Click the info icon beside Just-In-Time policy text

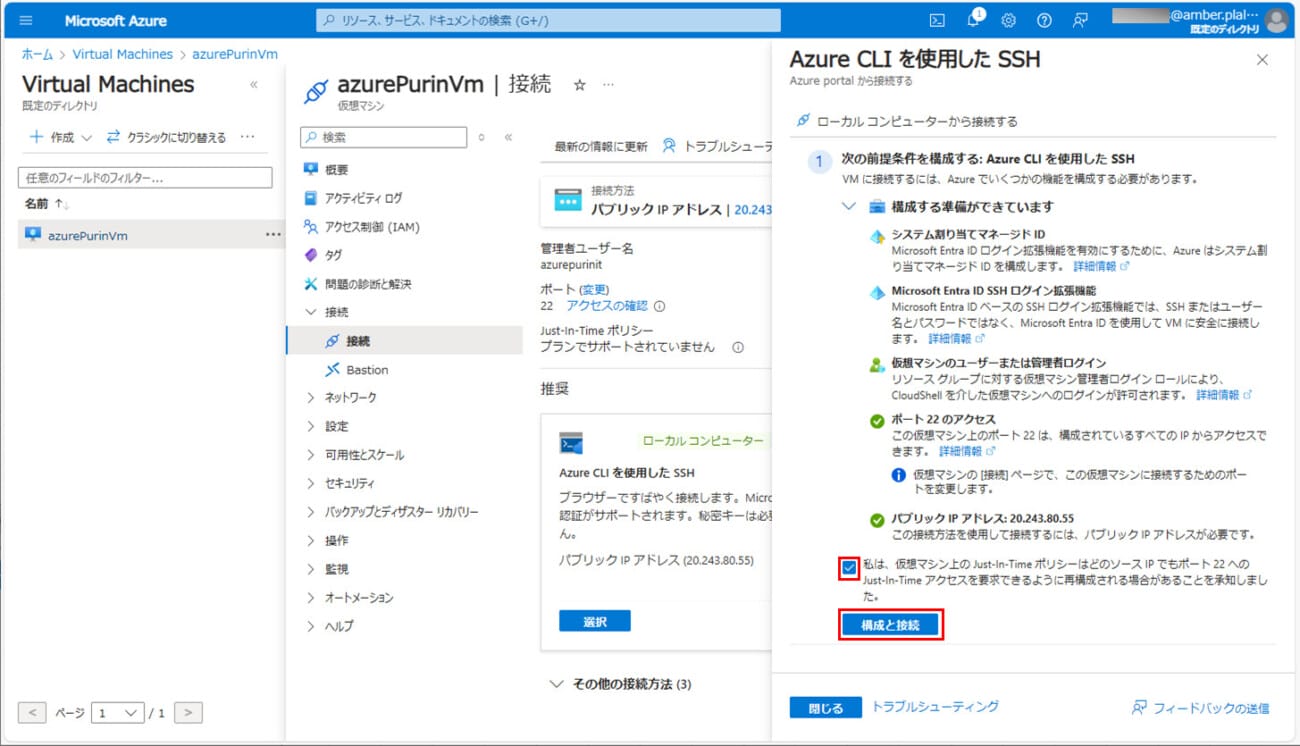click(738, 348)
